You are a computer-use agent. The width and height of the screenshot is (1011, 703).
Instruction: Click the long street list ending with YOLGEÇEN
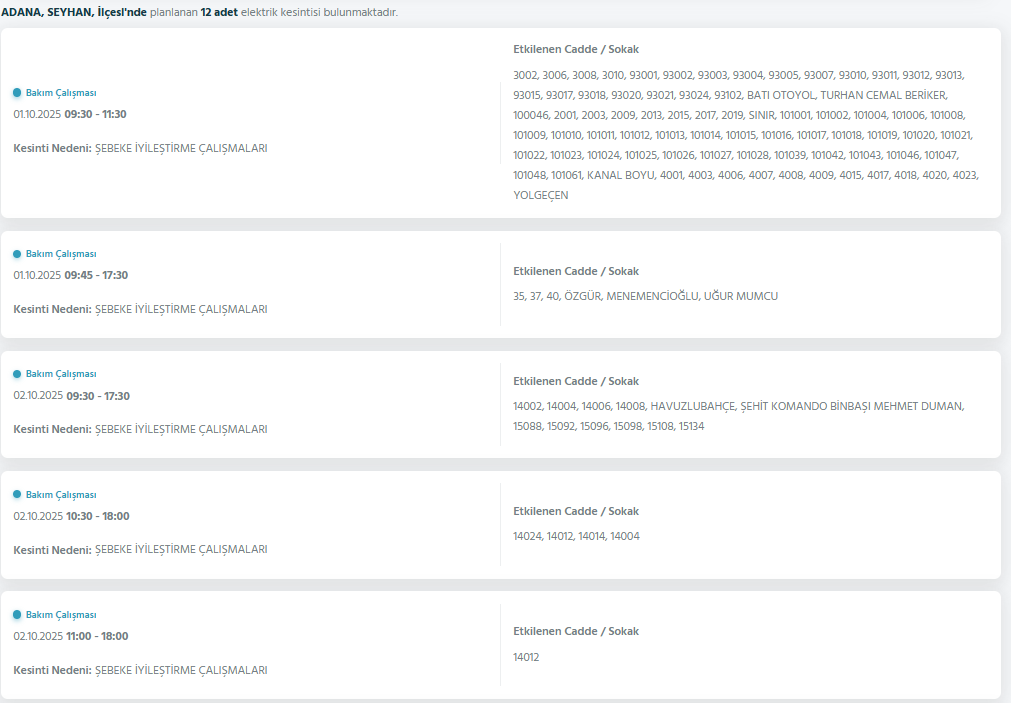click(746, 135)
